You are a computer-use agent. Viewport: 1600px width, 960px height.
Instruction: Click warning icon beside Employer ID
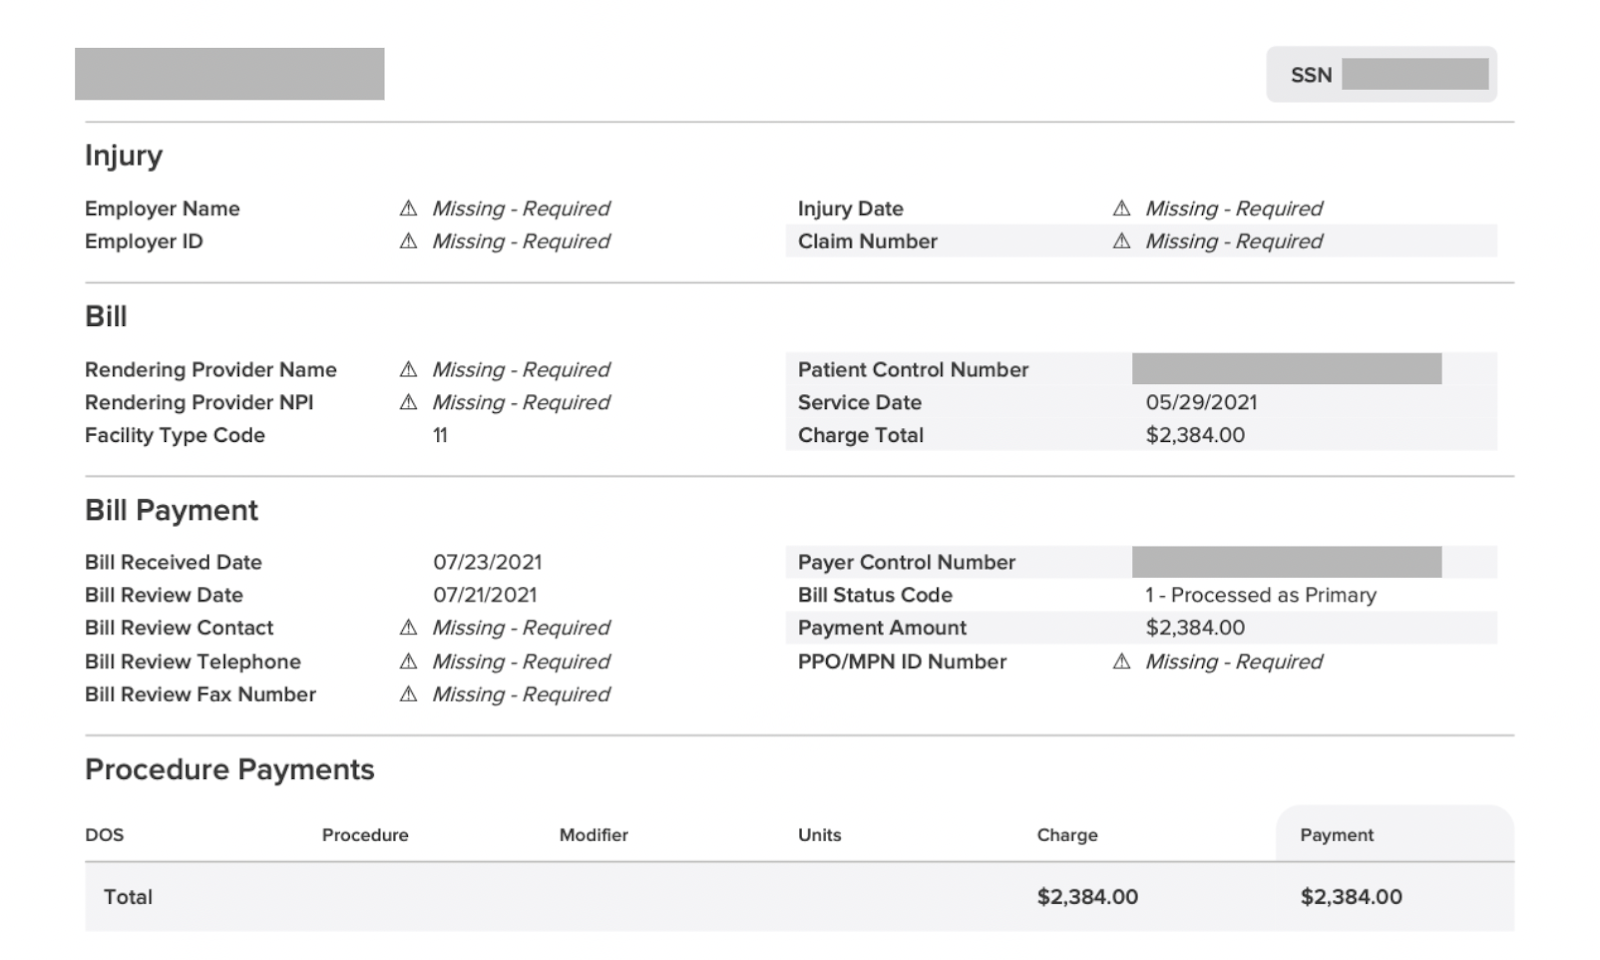pos(408,241)
